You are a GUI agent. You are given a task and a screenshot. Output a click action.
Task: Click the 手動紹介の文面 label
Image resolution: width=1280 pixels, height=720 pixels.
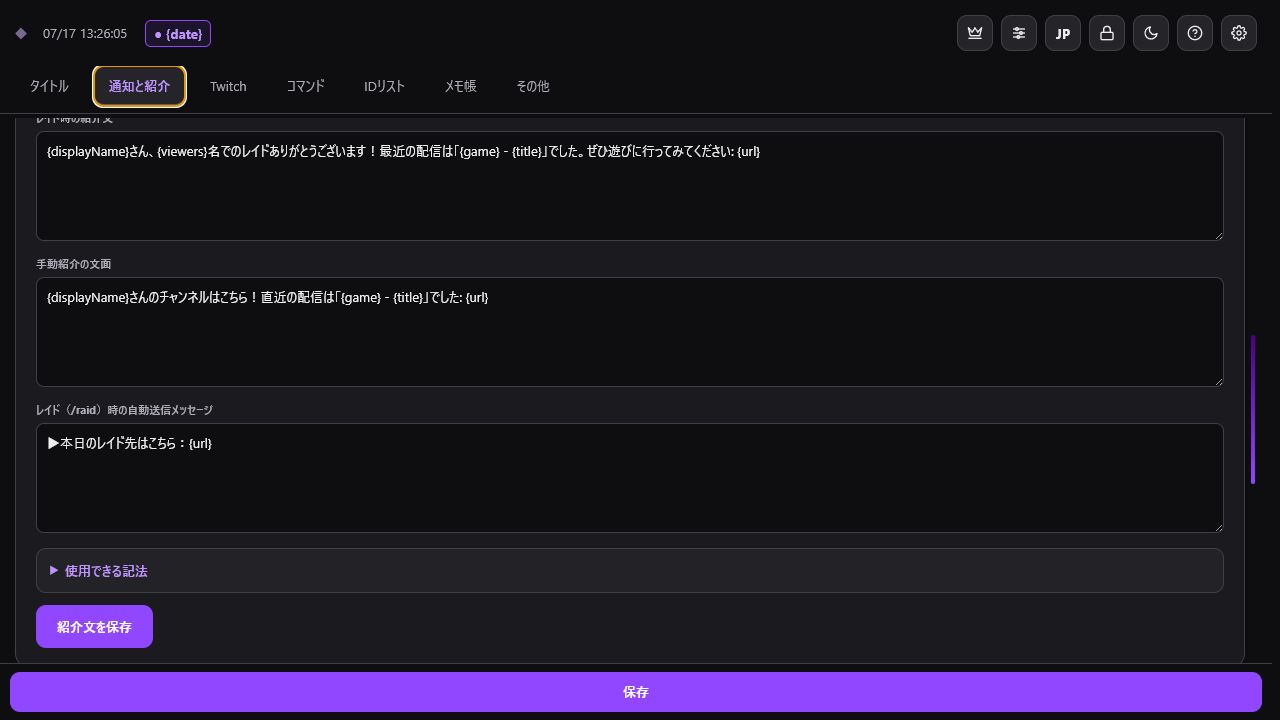74,264
